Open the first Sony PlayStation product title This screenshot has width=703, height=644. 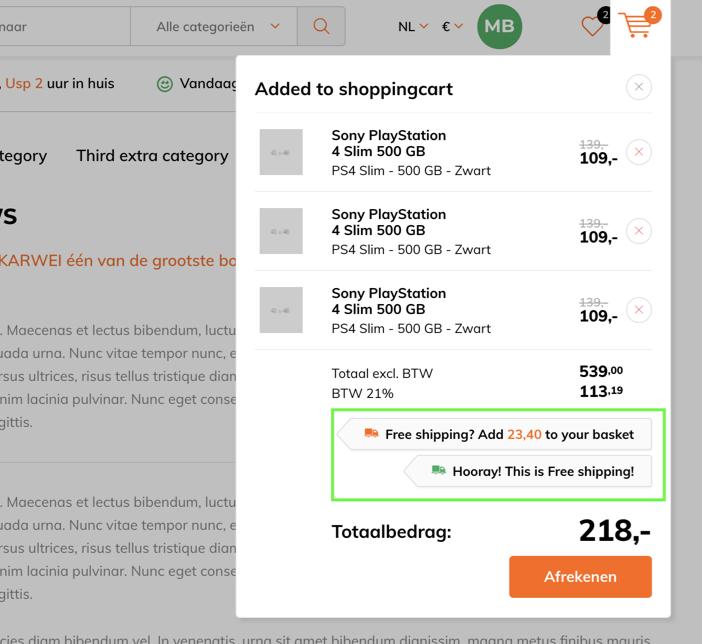(389, 144)
